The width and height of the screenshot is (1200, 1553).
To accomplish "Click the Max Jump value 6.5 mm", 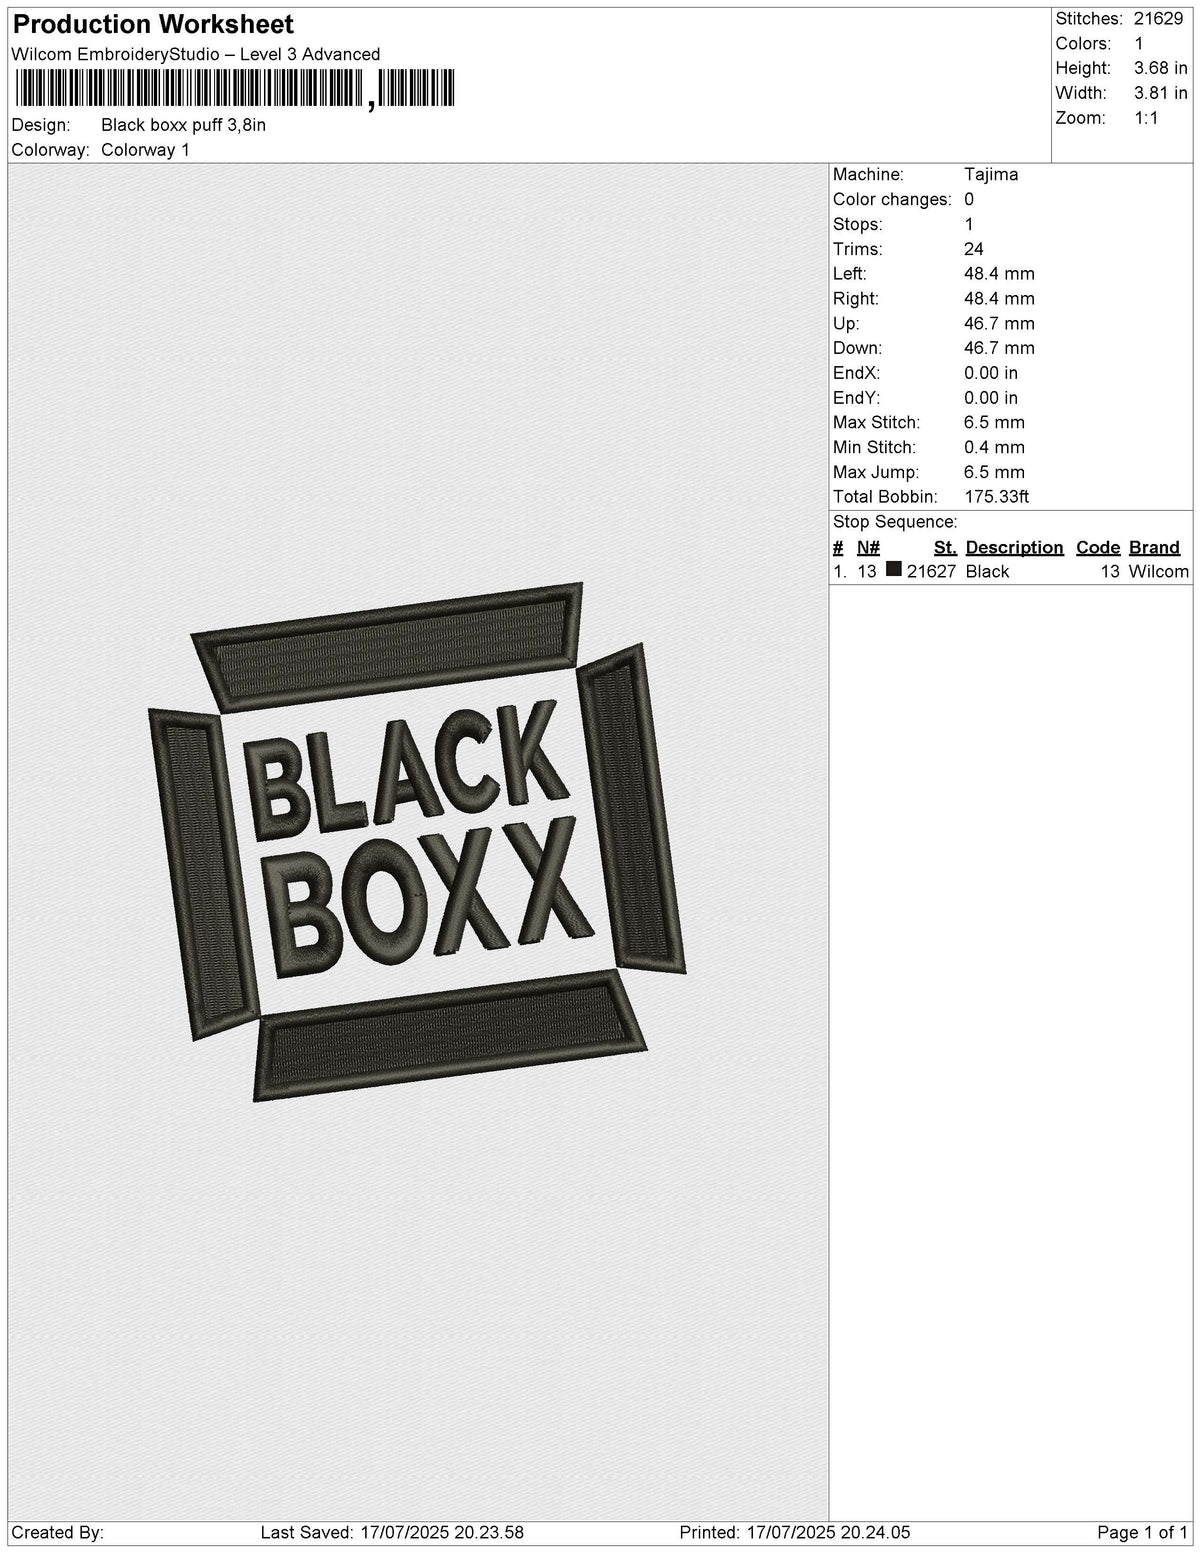I will click(x=994, y=472).
